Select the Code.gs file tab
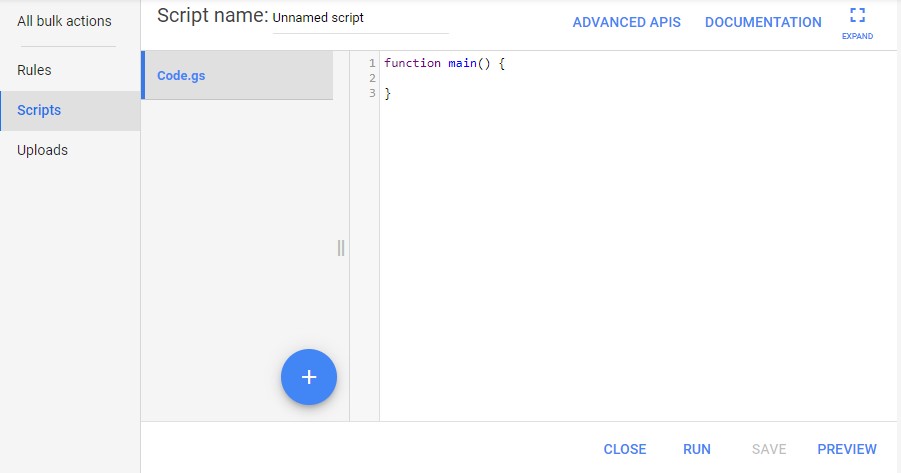The height and width of the screenshot is (473, 901). tap(237, 75)
